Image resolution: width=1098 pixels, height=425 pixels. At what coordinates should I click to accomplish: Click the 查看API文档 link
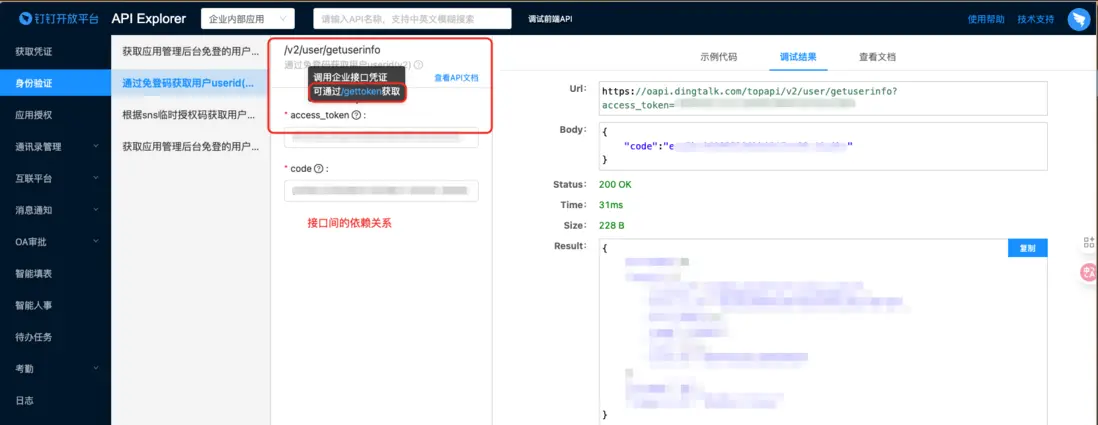pos(456,78)
